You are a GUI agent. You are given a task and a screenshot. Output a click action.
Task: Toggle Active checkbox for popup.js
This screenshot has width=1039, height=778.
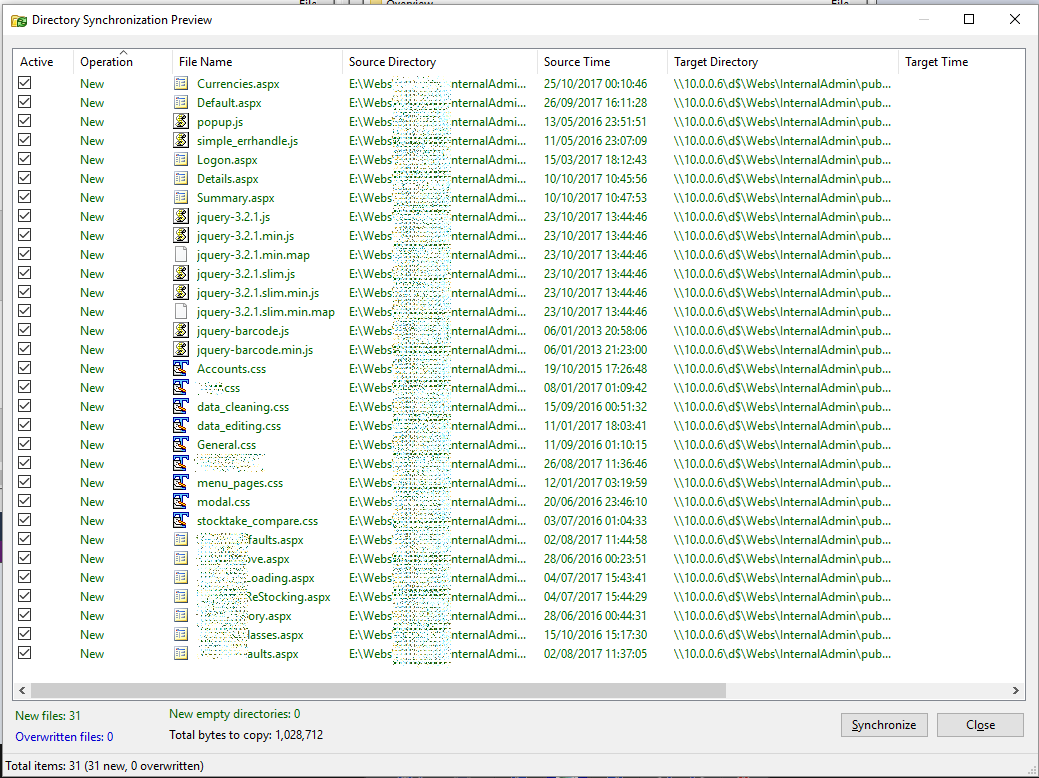(x=25, y=121)
